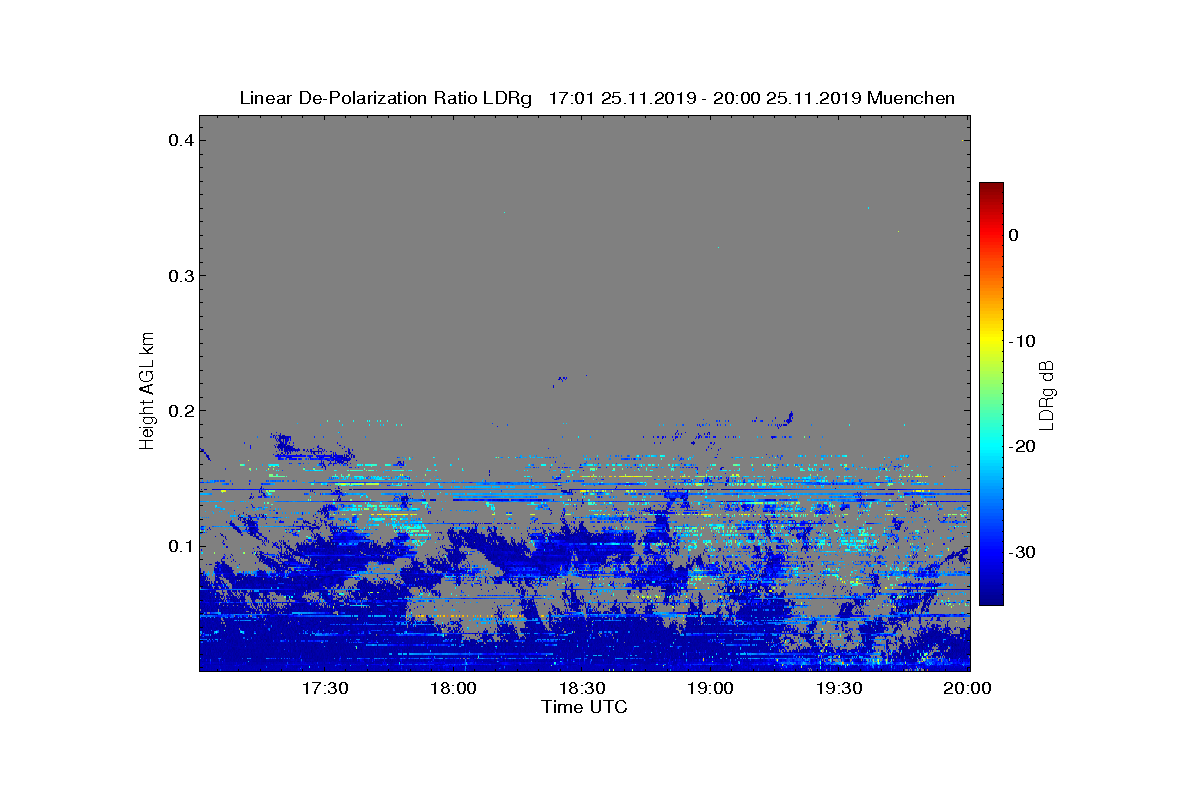The width and height of the screenshot is (1200, 800).
Task: Click the dark blue bottom of the colorbar
Action: (991, 597)
